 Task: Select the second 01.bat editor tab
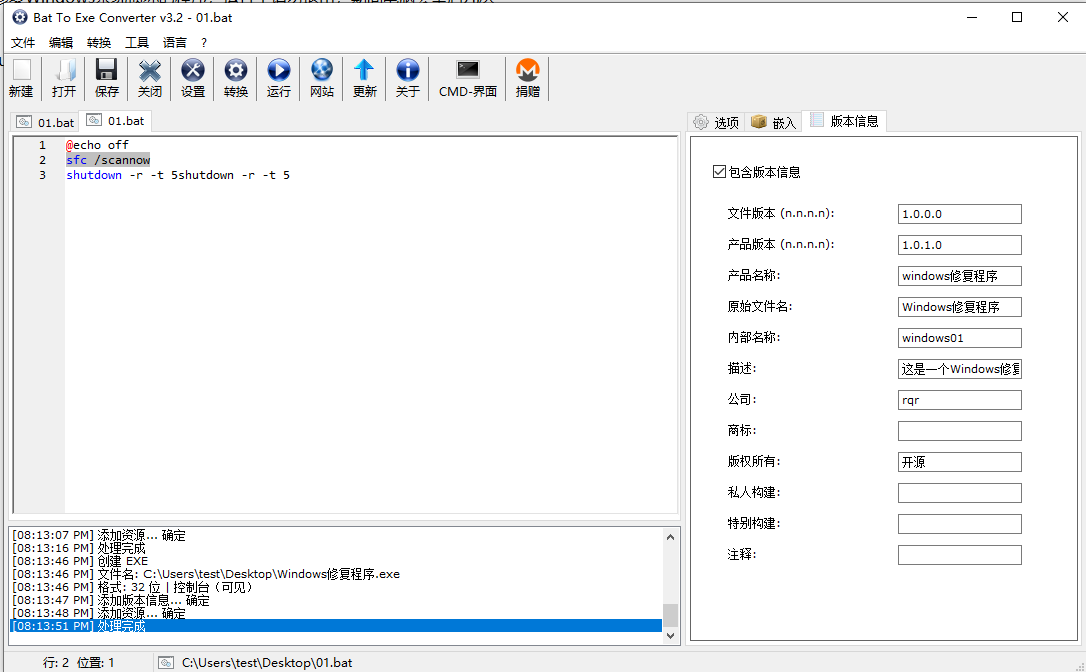(x=115, y=121)
